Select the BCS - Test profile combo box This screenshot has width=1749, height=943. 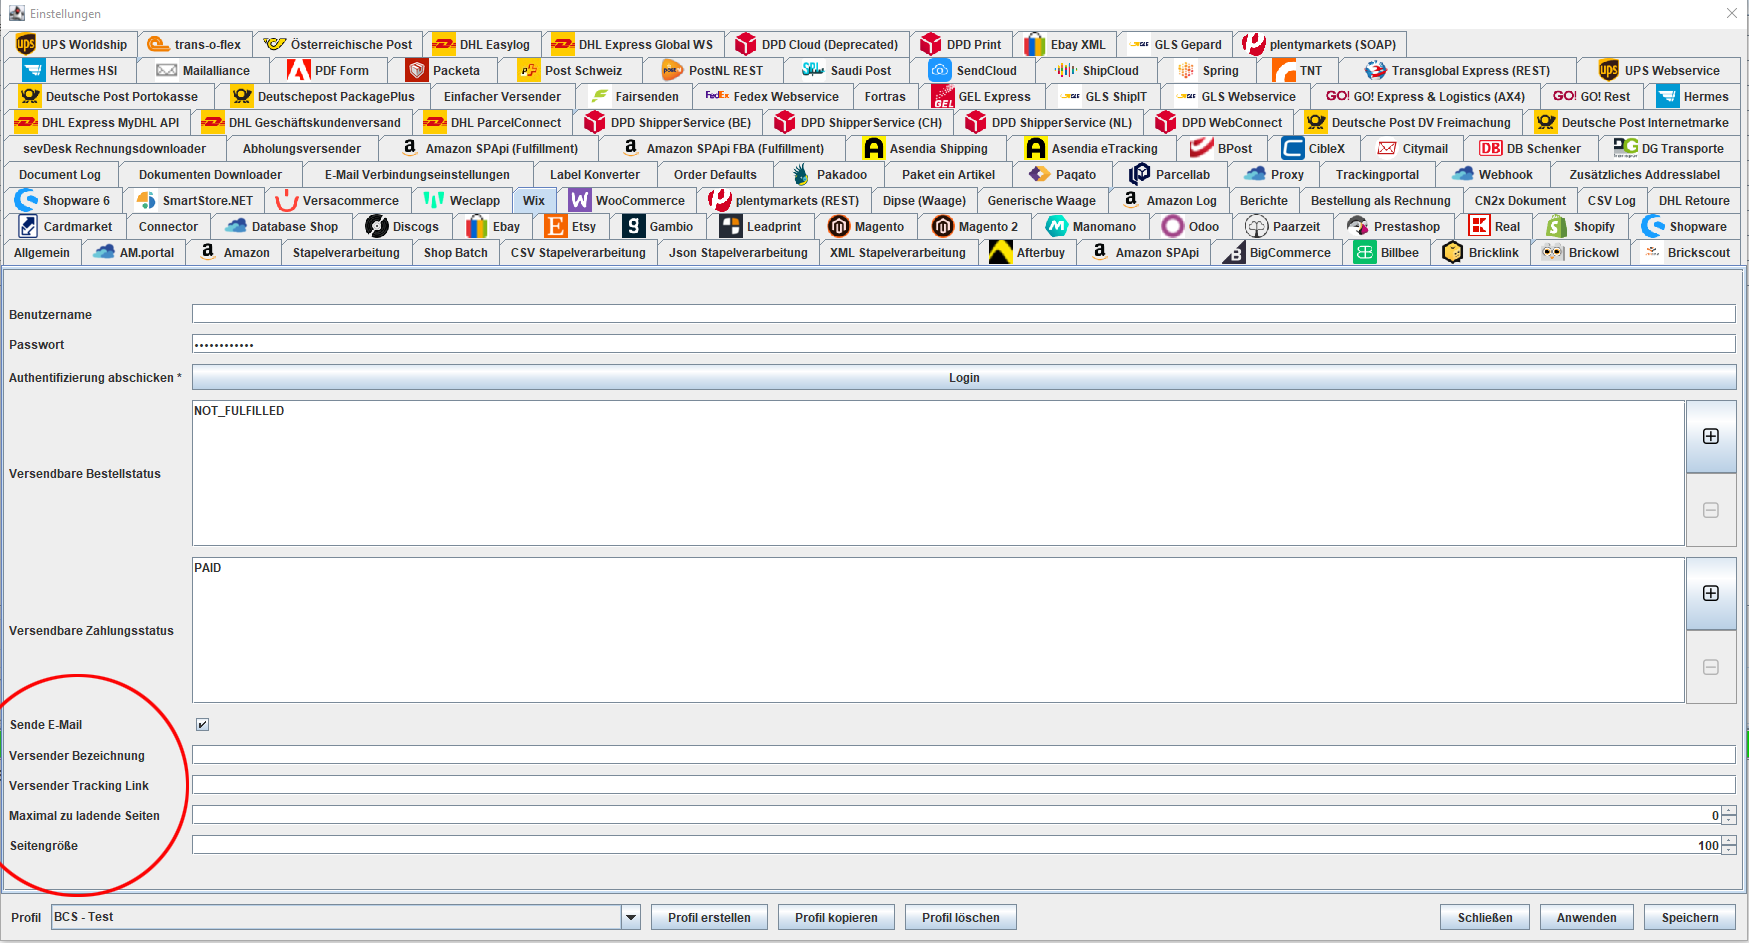pos(345,917)
